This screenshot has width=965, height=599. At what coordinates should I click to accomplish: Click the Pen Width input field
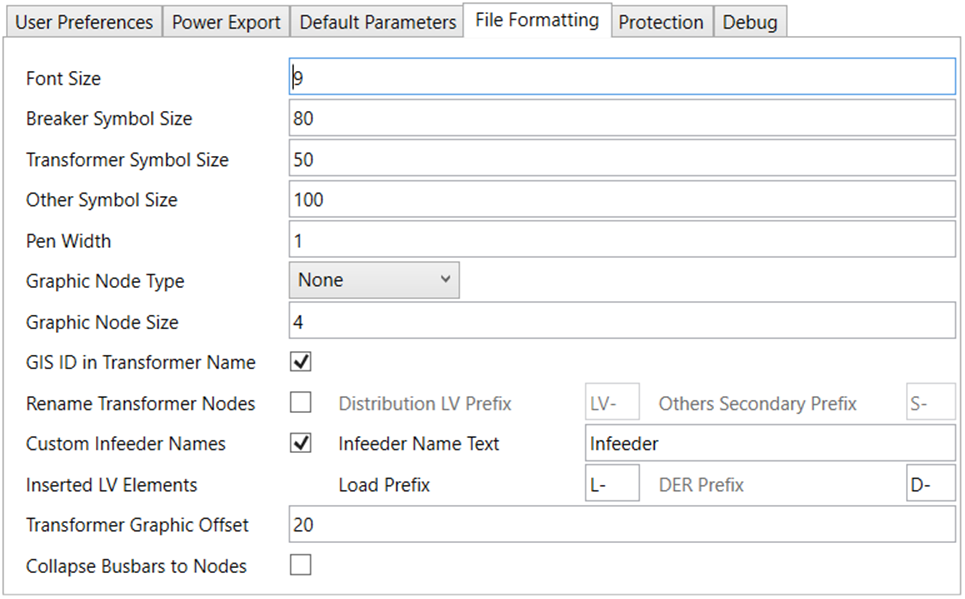pos(620,240)
